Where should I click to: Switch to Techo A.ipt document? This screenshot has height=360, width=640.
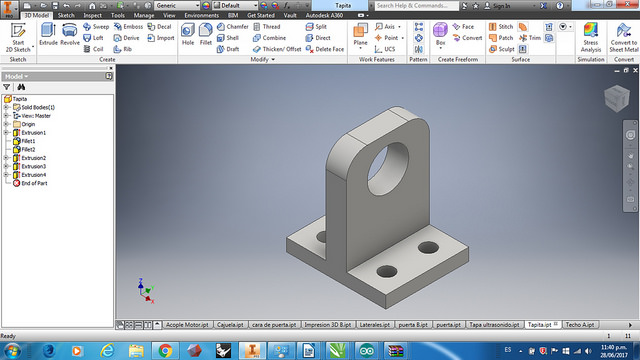point(580,325)
